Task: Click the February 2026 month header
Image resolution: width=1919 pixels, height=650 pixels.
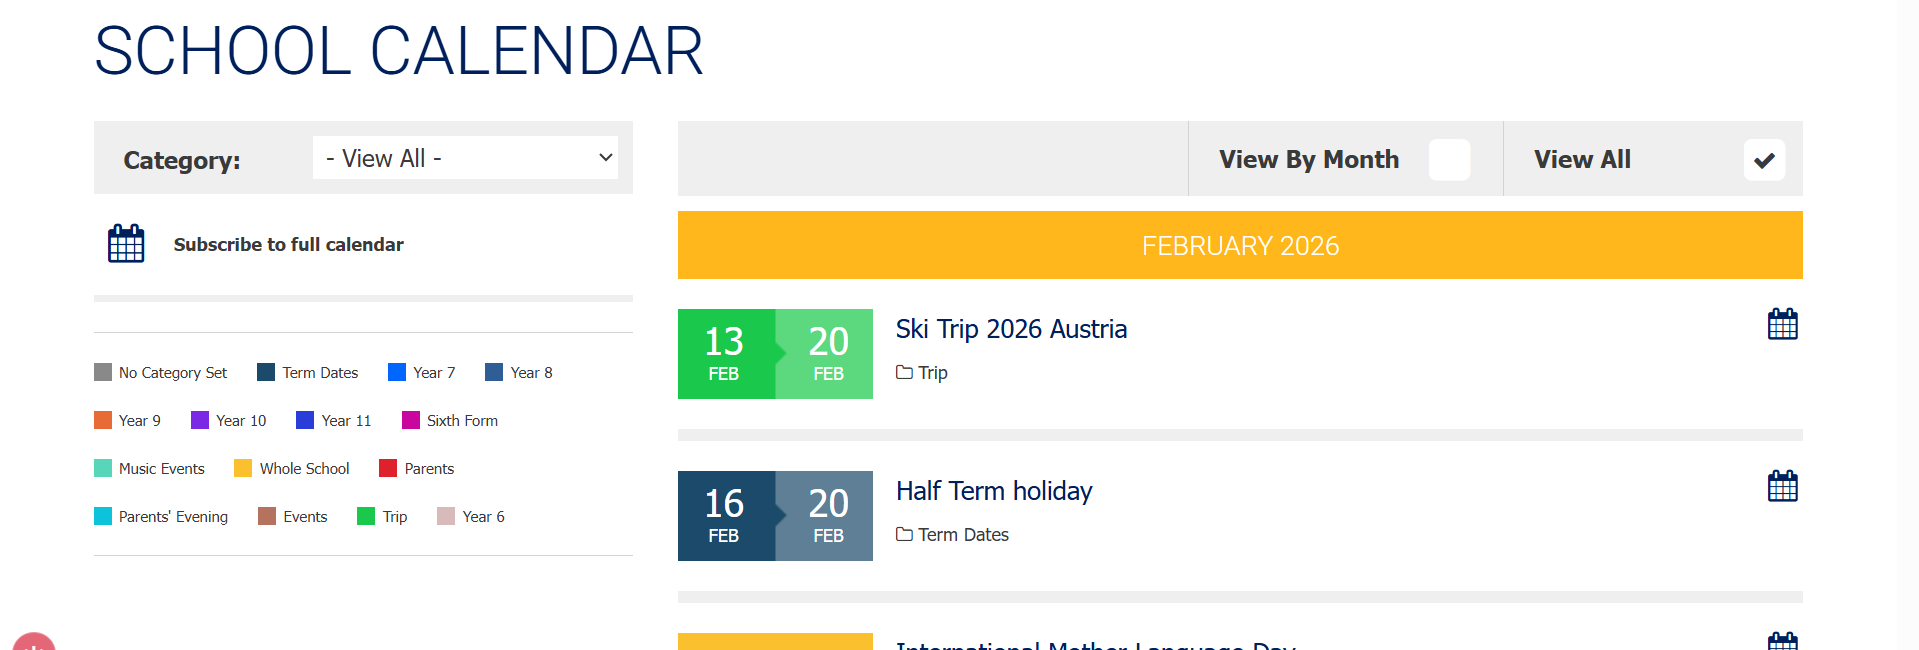Action: [x=1240, y=246]
